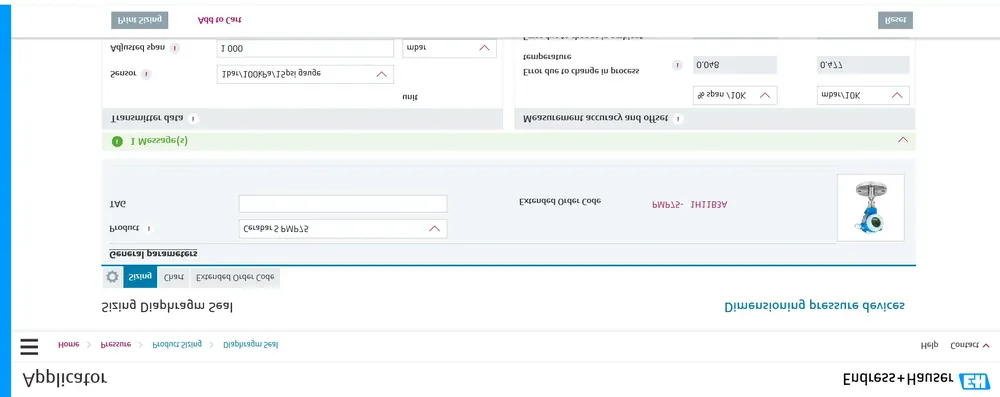Open the hamburger navigation menu
Image resolution: width=1000 pixels, height=397 pixels.
(x=29, y=346)
